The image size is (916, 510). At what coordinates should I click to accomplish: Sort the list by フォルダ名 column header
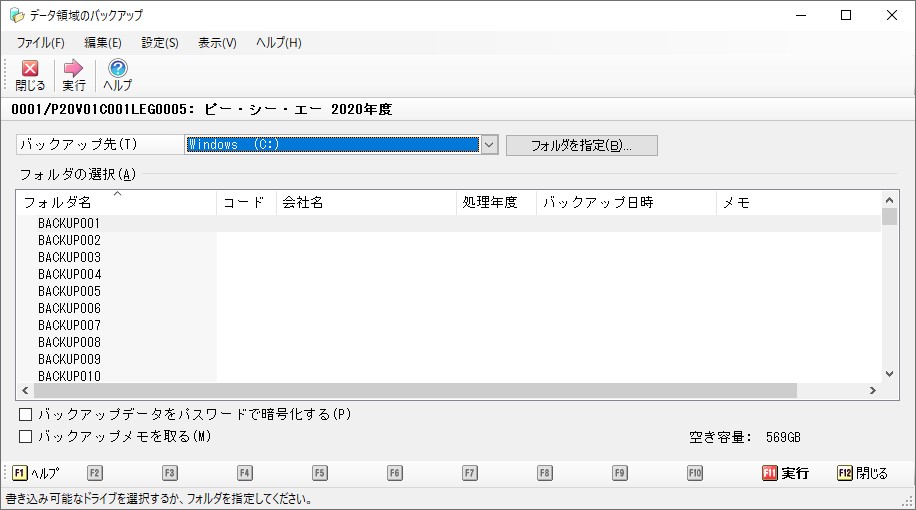click(116, 202)
